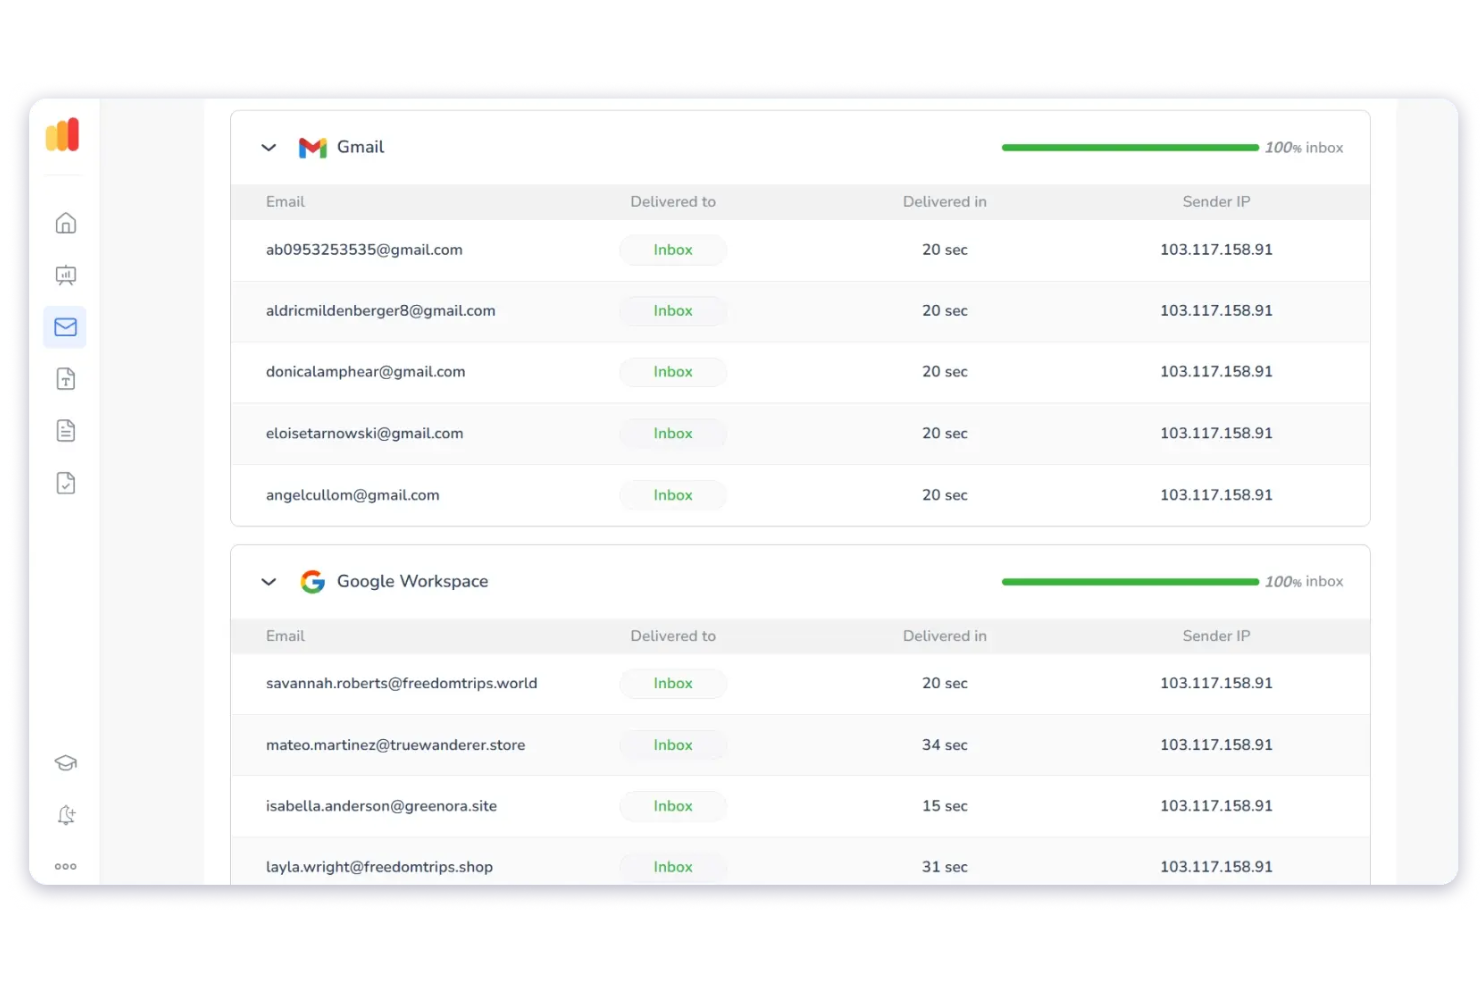Select the Inbox badge for donicalamphear@gmail.com
Viewport: 1480px width, 987px height.
pos(672,371)
